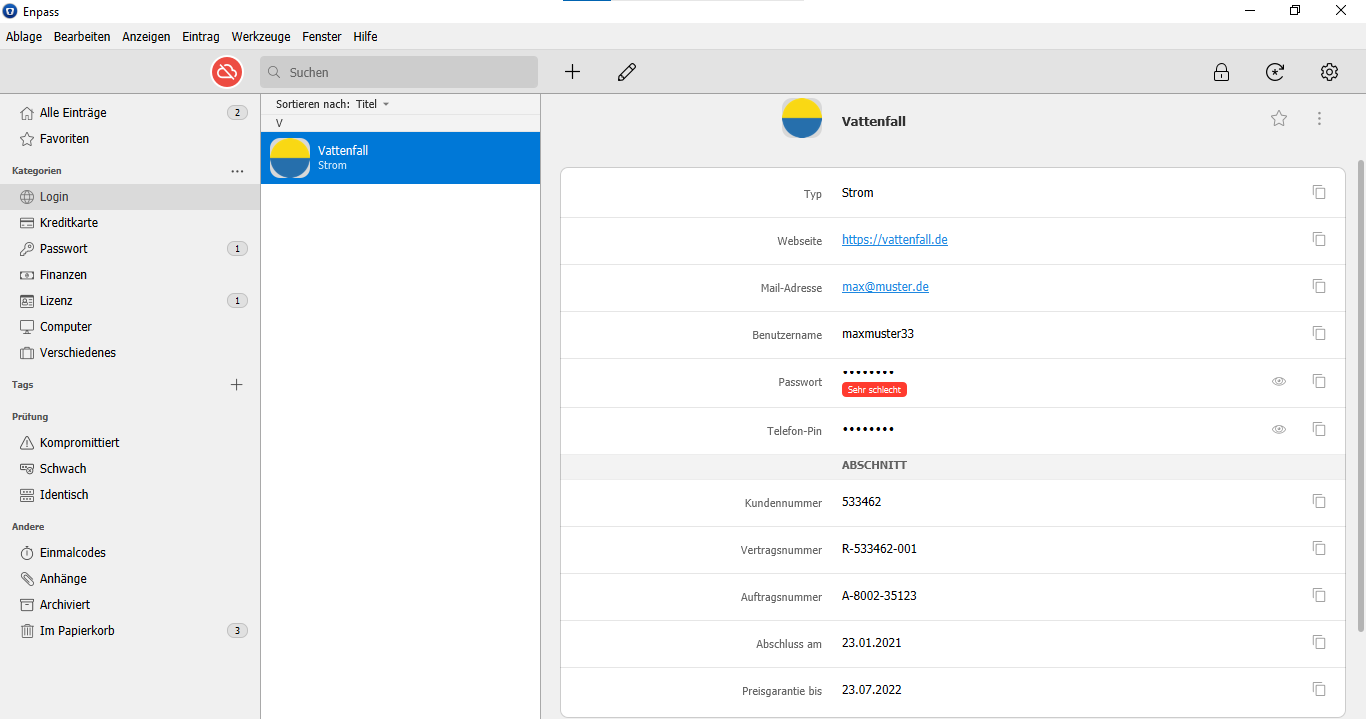
Task: Edit entry using the pencil icon
Action: (627, 72)
